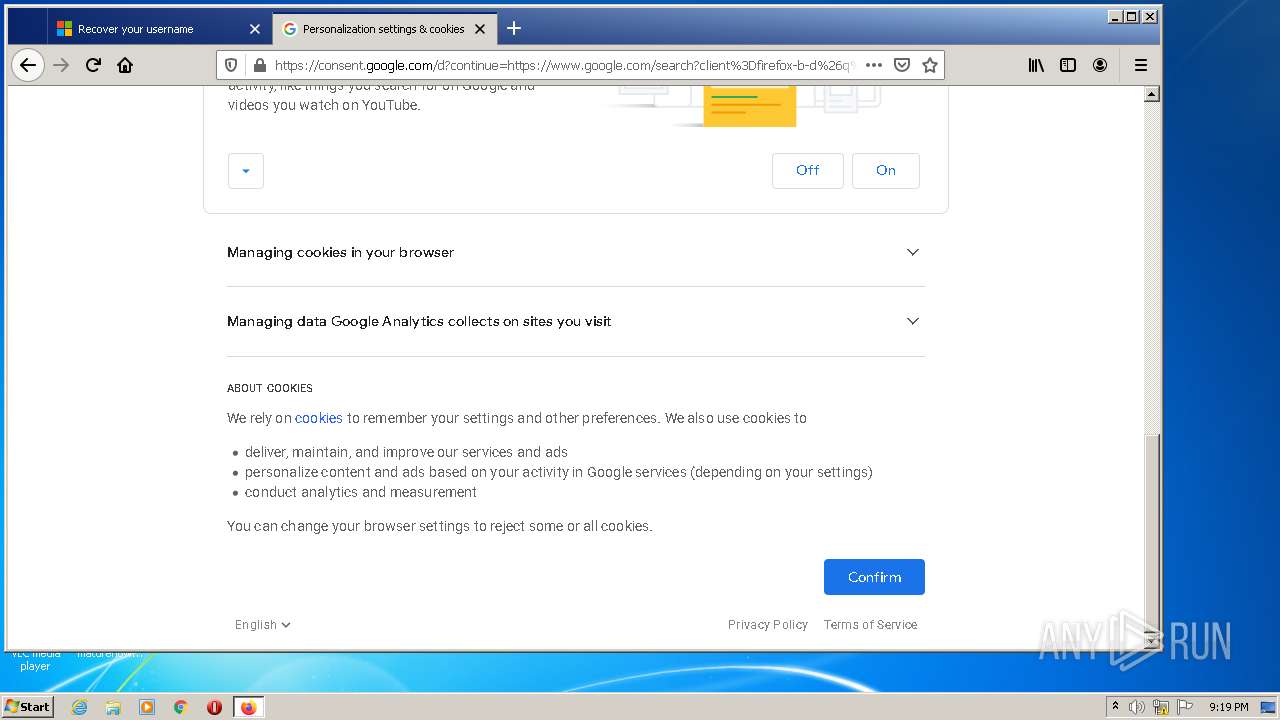Expand details with small dropdown arrow button

click(246, 171)
